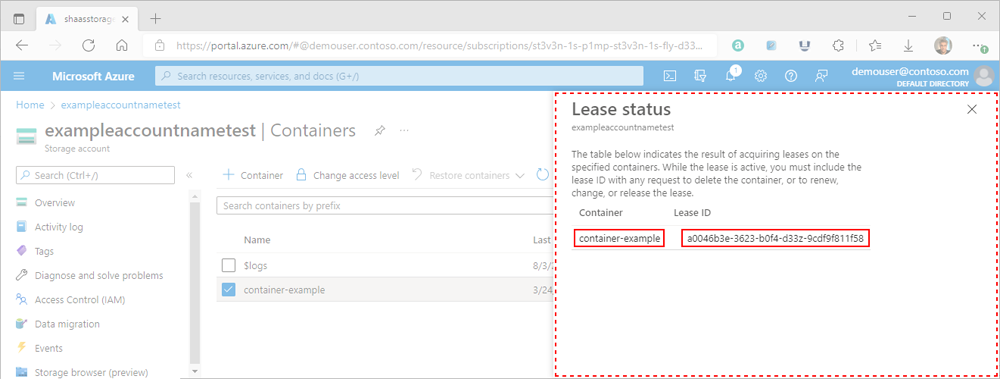Check the $logs container checkbox
1000x379 pixels.
point(228,265)
